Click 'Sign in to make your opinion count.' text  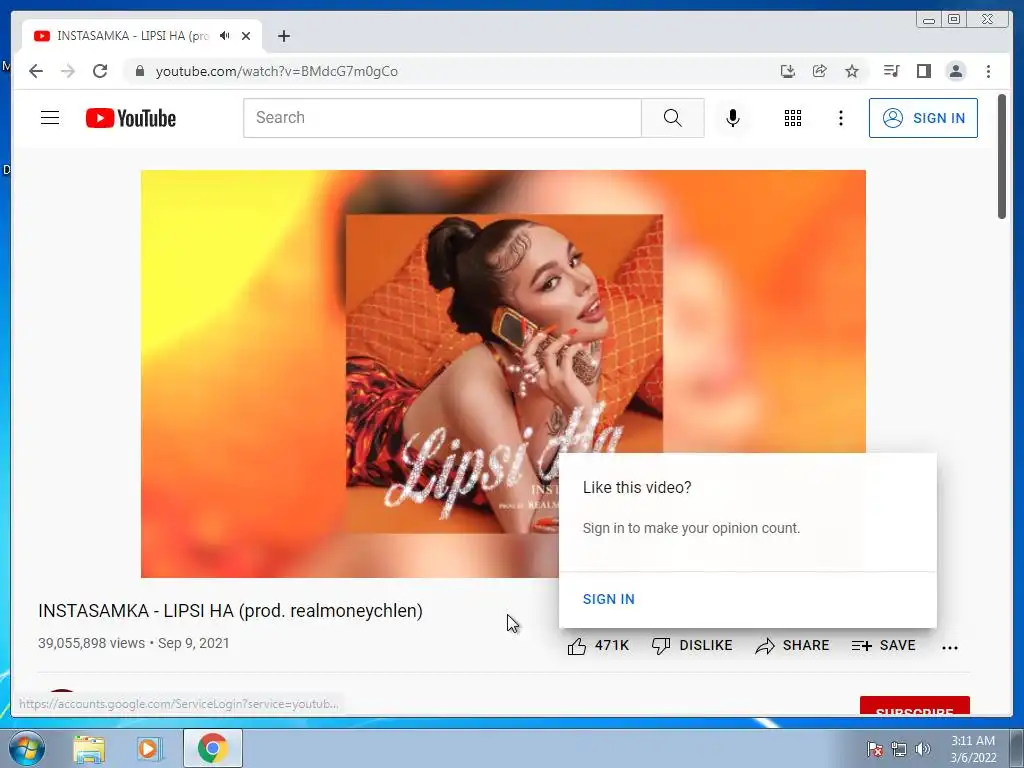(691, 528)
